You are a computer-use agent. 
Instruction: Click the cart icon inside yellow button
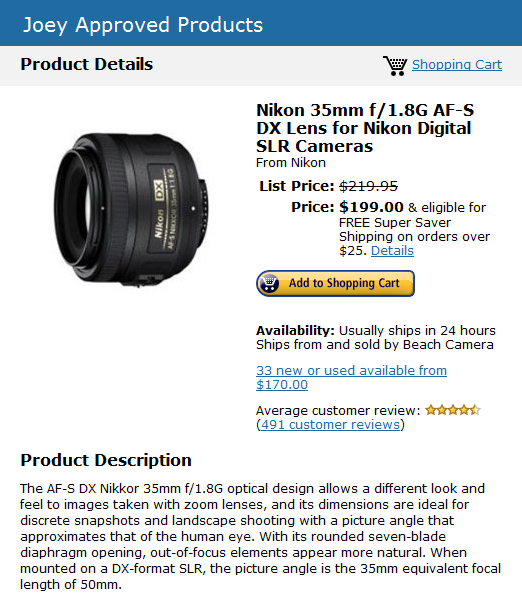270,283
